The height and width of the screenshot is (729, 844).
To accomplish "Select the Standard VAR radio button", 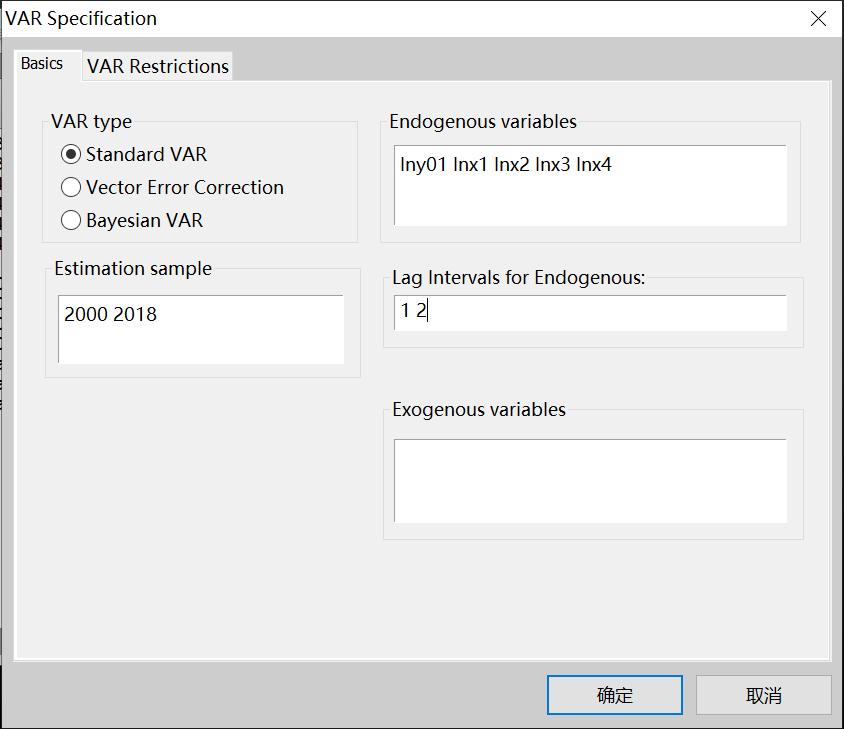I will coord(70,155).
